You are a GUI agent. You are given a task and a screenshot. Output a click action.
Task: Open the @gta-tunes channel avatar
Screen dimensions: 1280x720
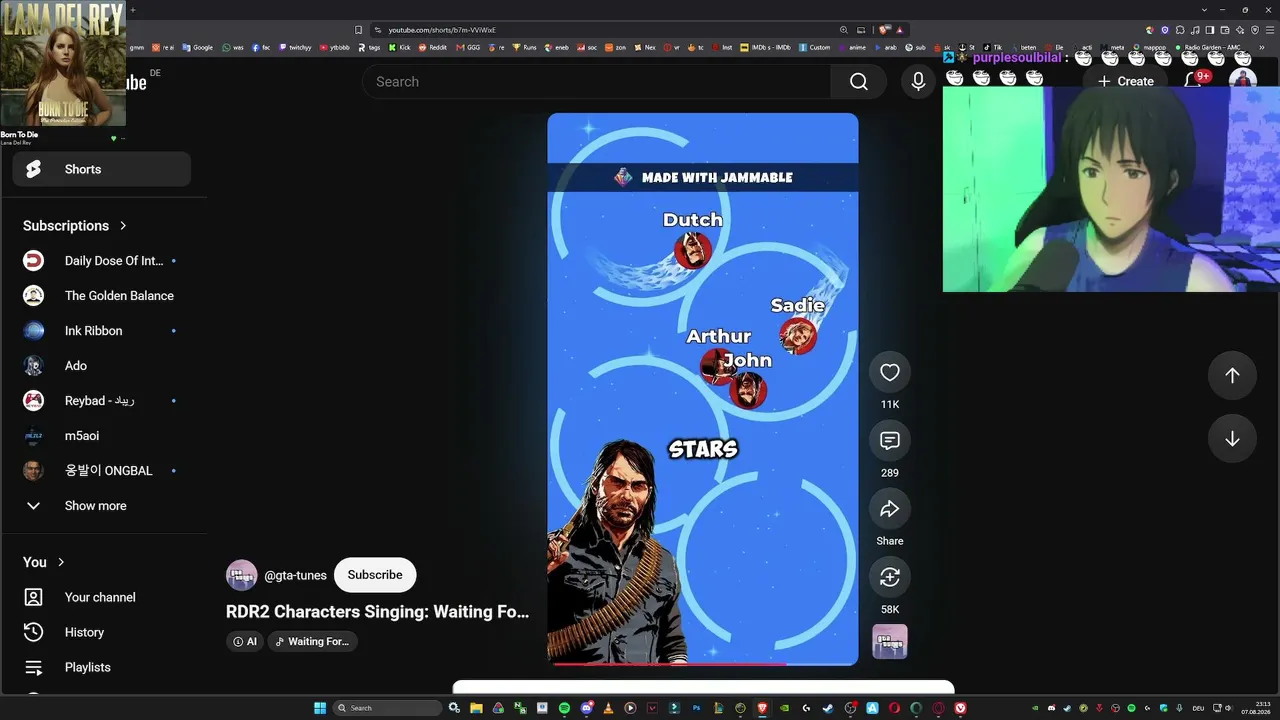click(x=241, y=575)
